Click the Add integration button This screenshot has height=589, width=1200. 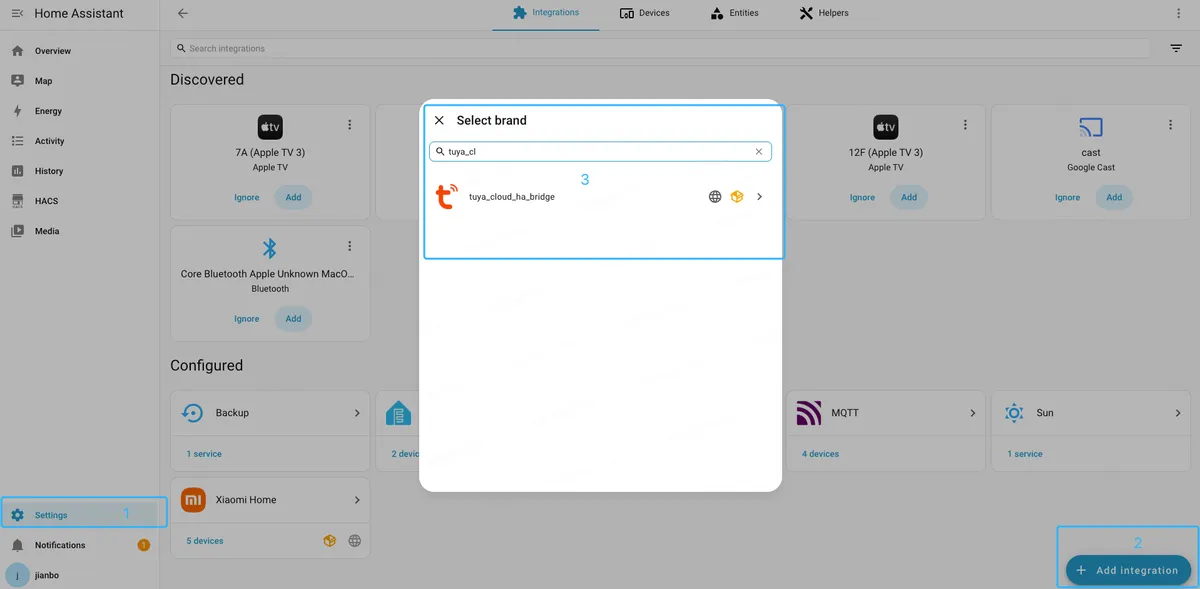point(1128,570)
